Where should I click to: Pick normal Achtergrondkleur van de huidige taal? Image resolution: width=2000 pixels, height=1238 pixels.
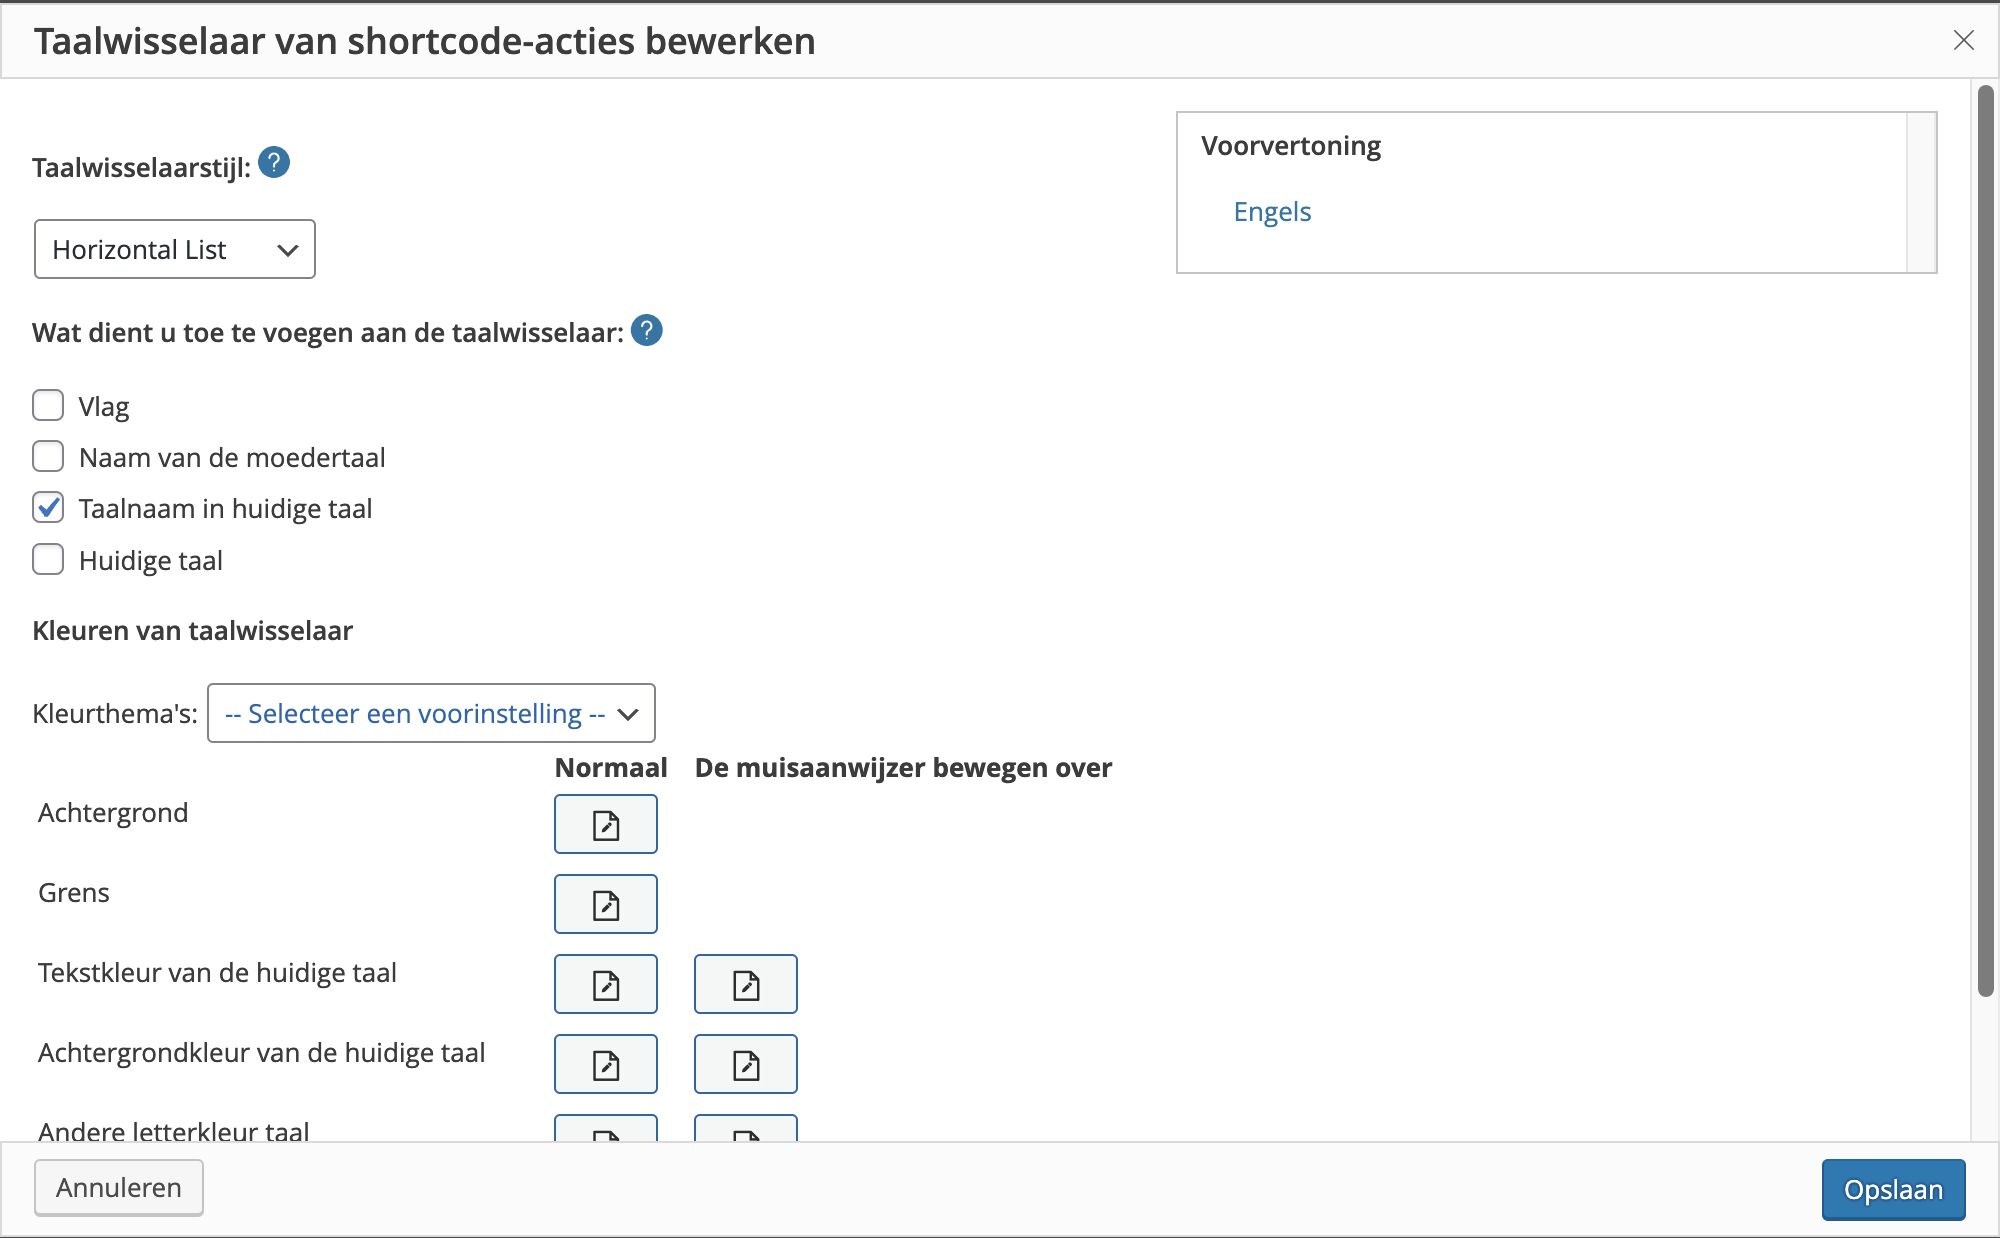pyautogui.click(x=605, y=1064)
